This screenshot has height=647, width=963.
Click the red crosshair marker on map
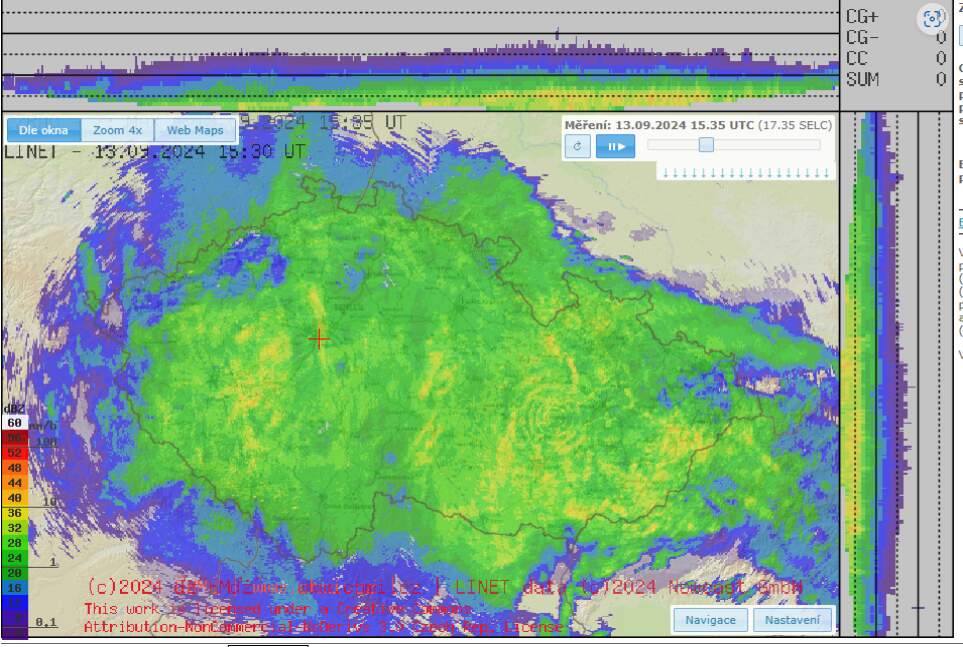(319, 339)
